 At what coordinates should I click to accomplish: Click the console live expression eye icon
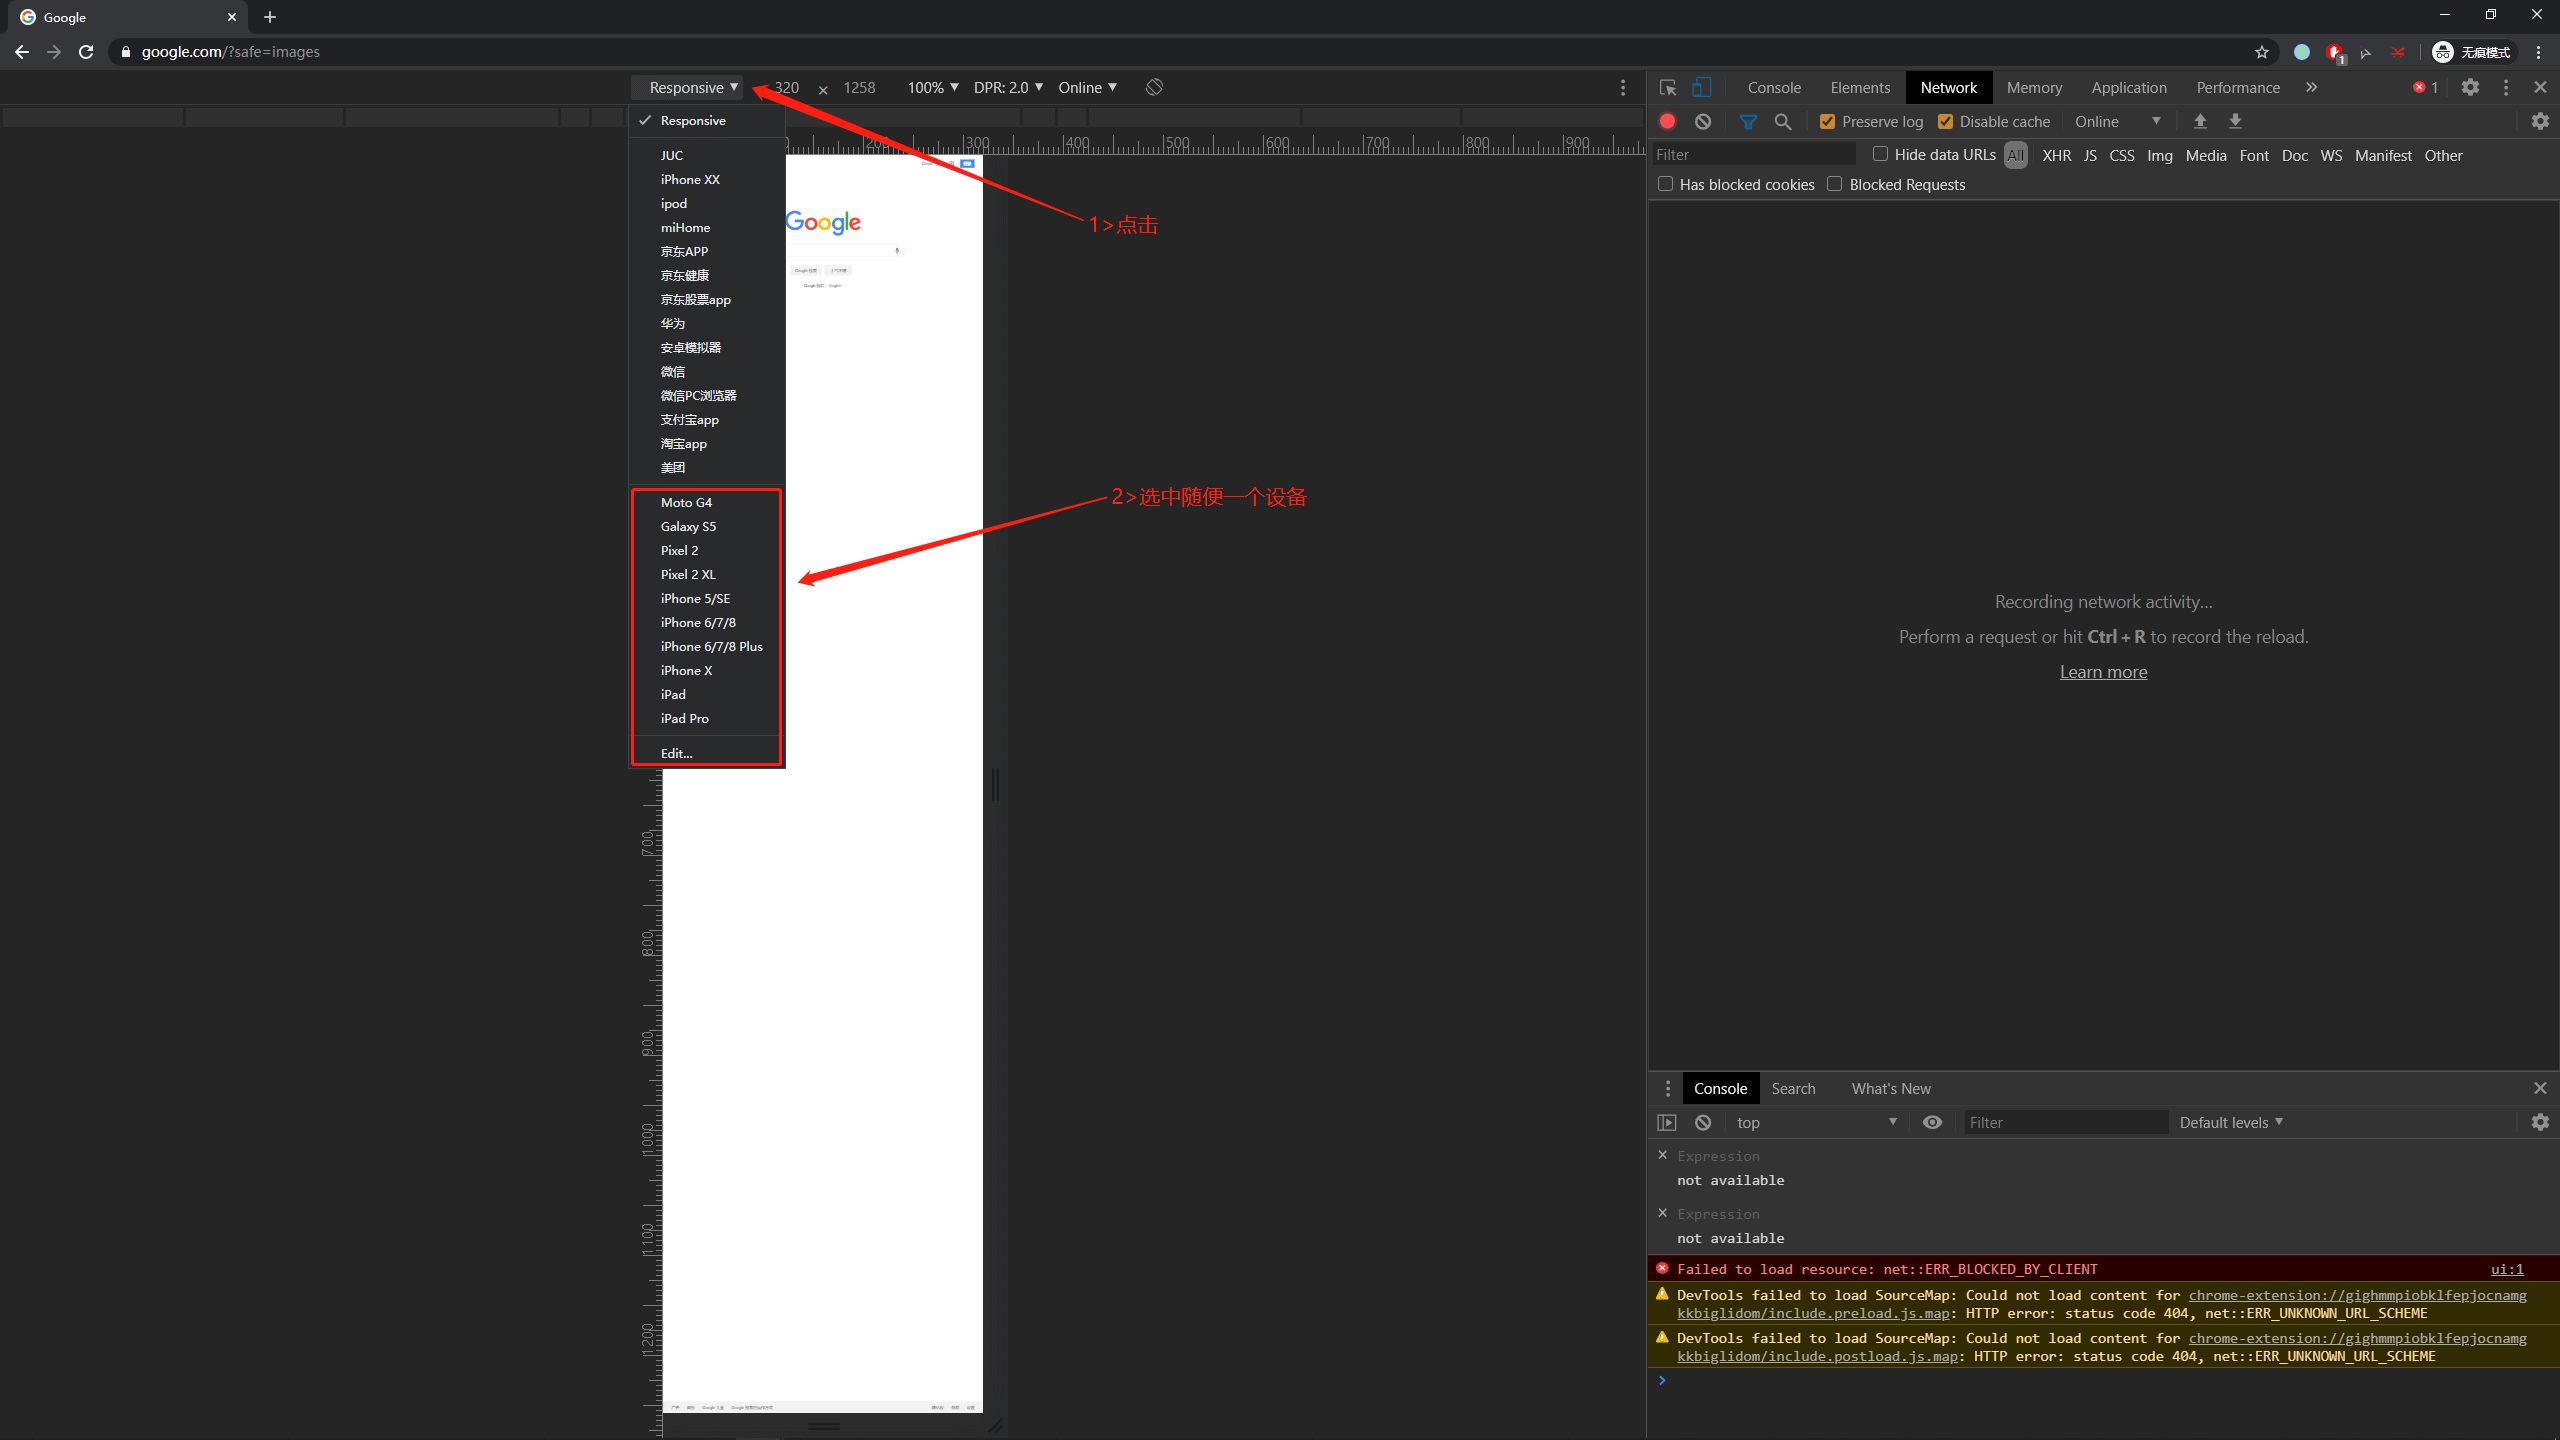[1932, 1122]
